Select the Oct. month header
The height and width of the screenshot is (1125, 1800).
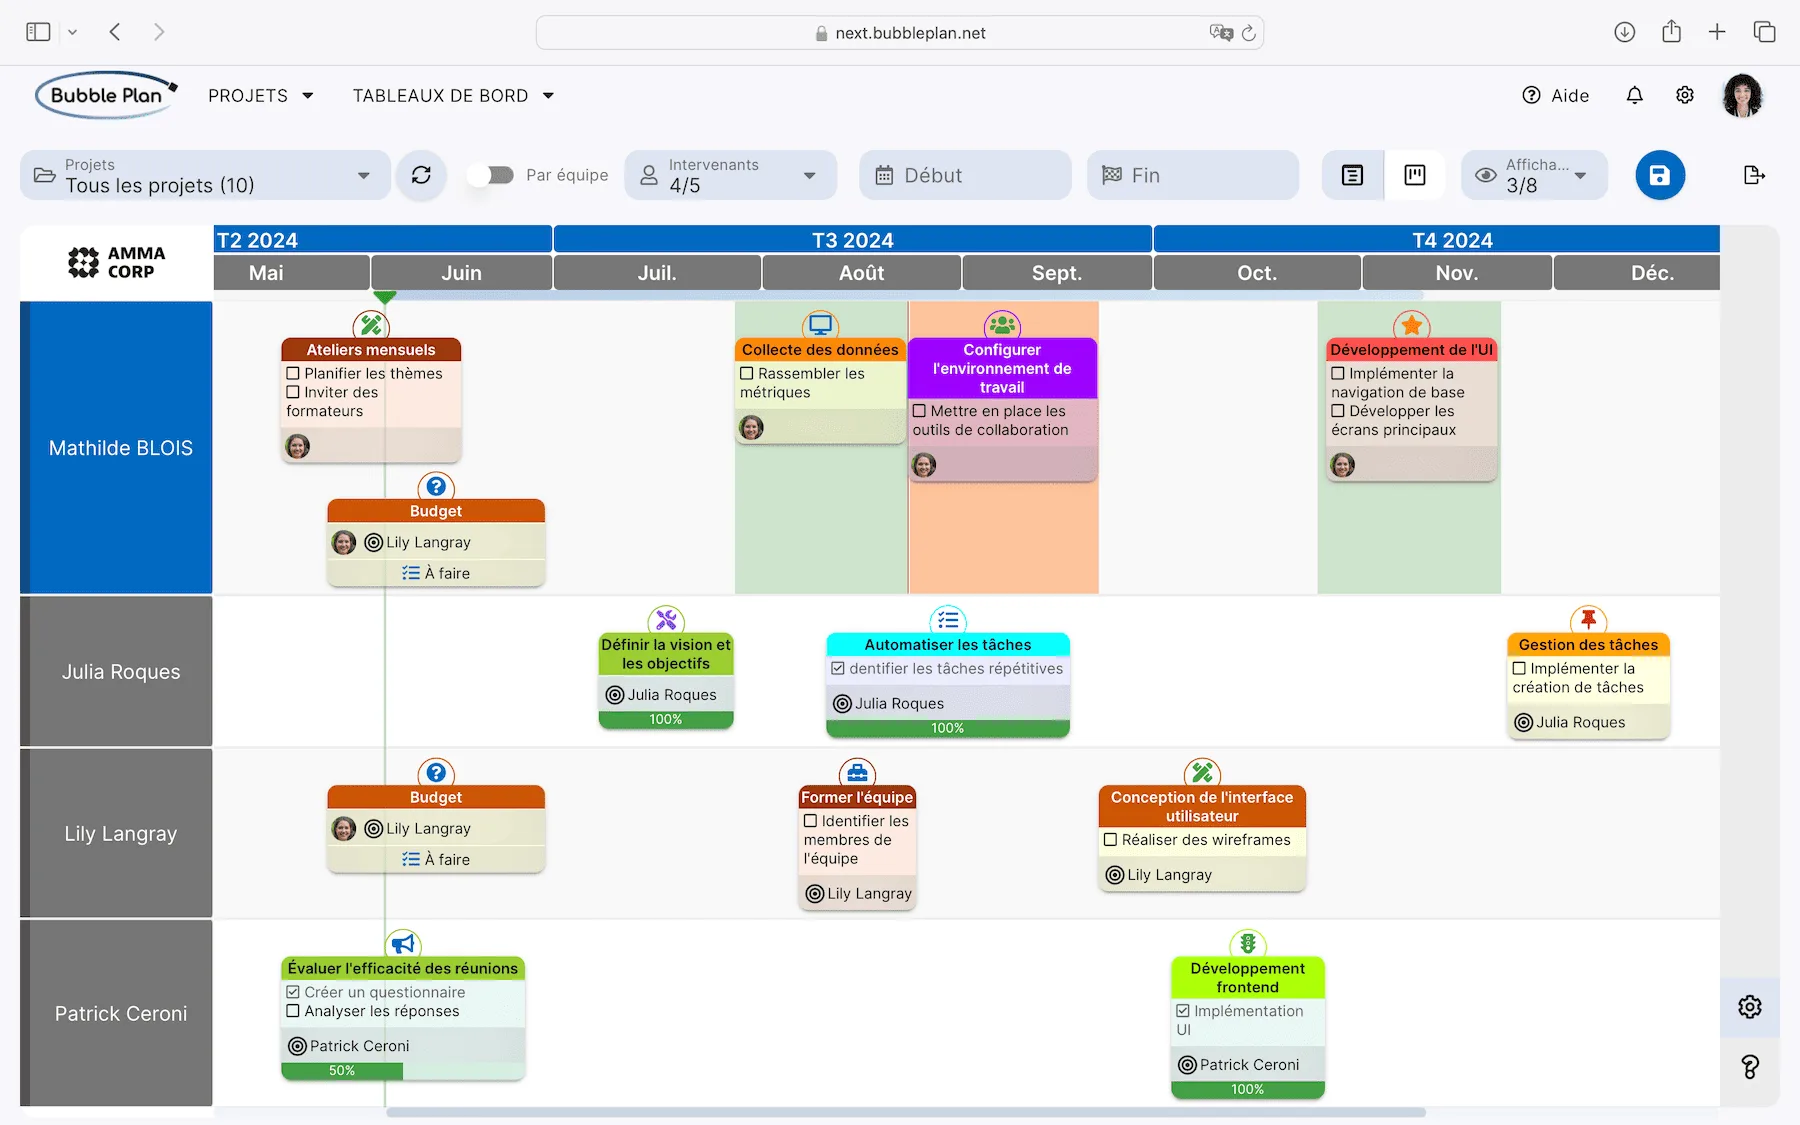point(1257,273)
